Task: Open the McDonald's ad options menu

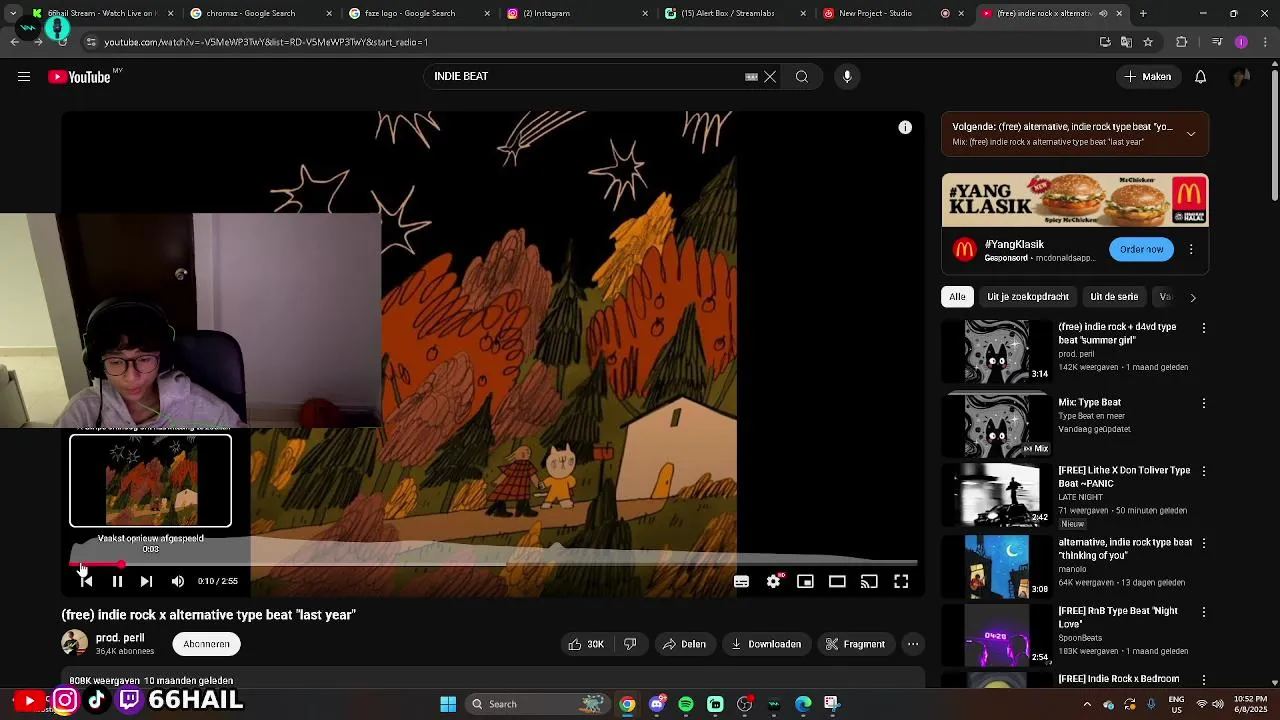Action: 1191,249
